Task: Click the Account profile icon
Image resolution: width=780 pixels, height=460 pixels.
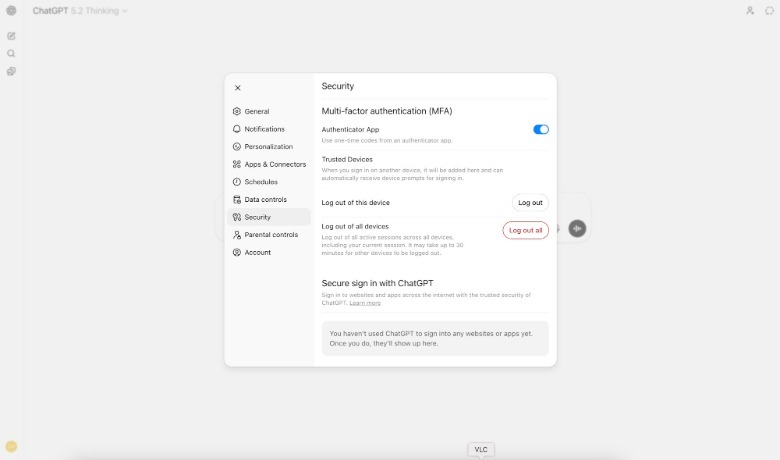Action: point(237,253)
